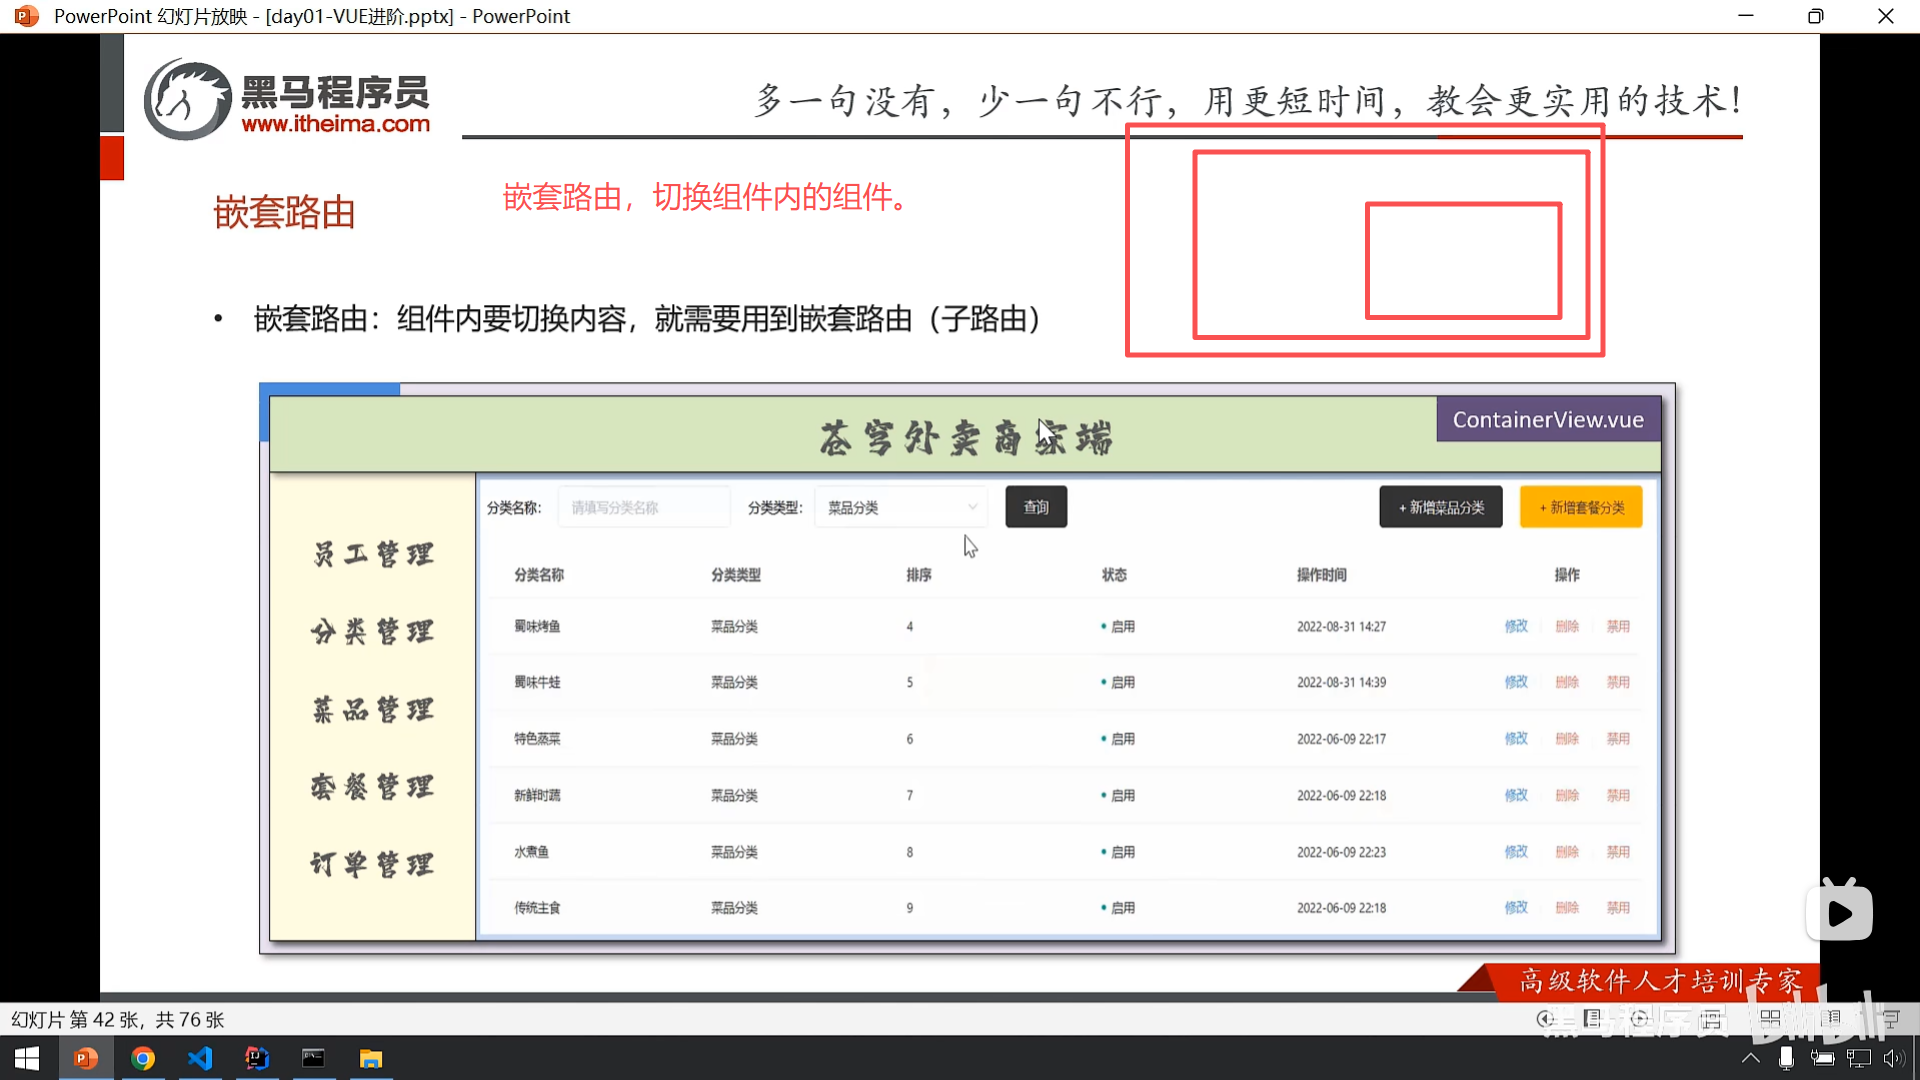Open File Explorer on the taskbar

371,1058
